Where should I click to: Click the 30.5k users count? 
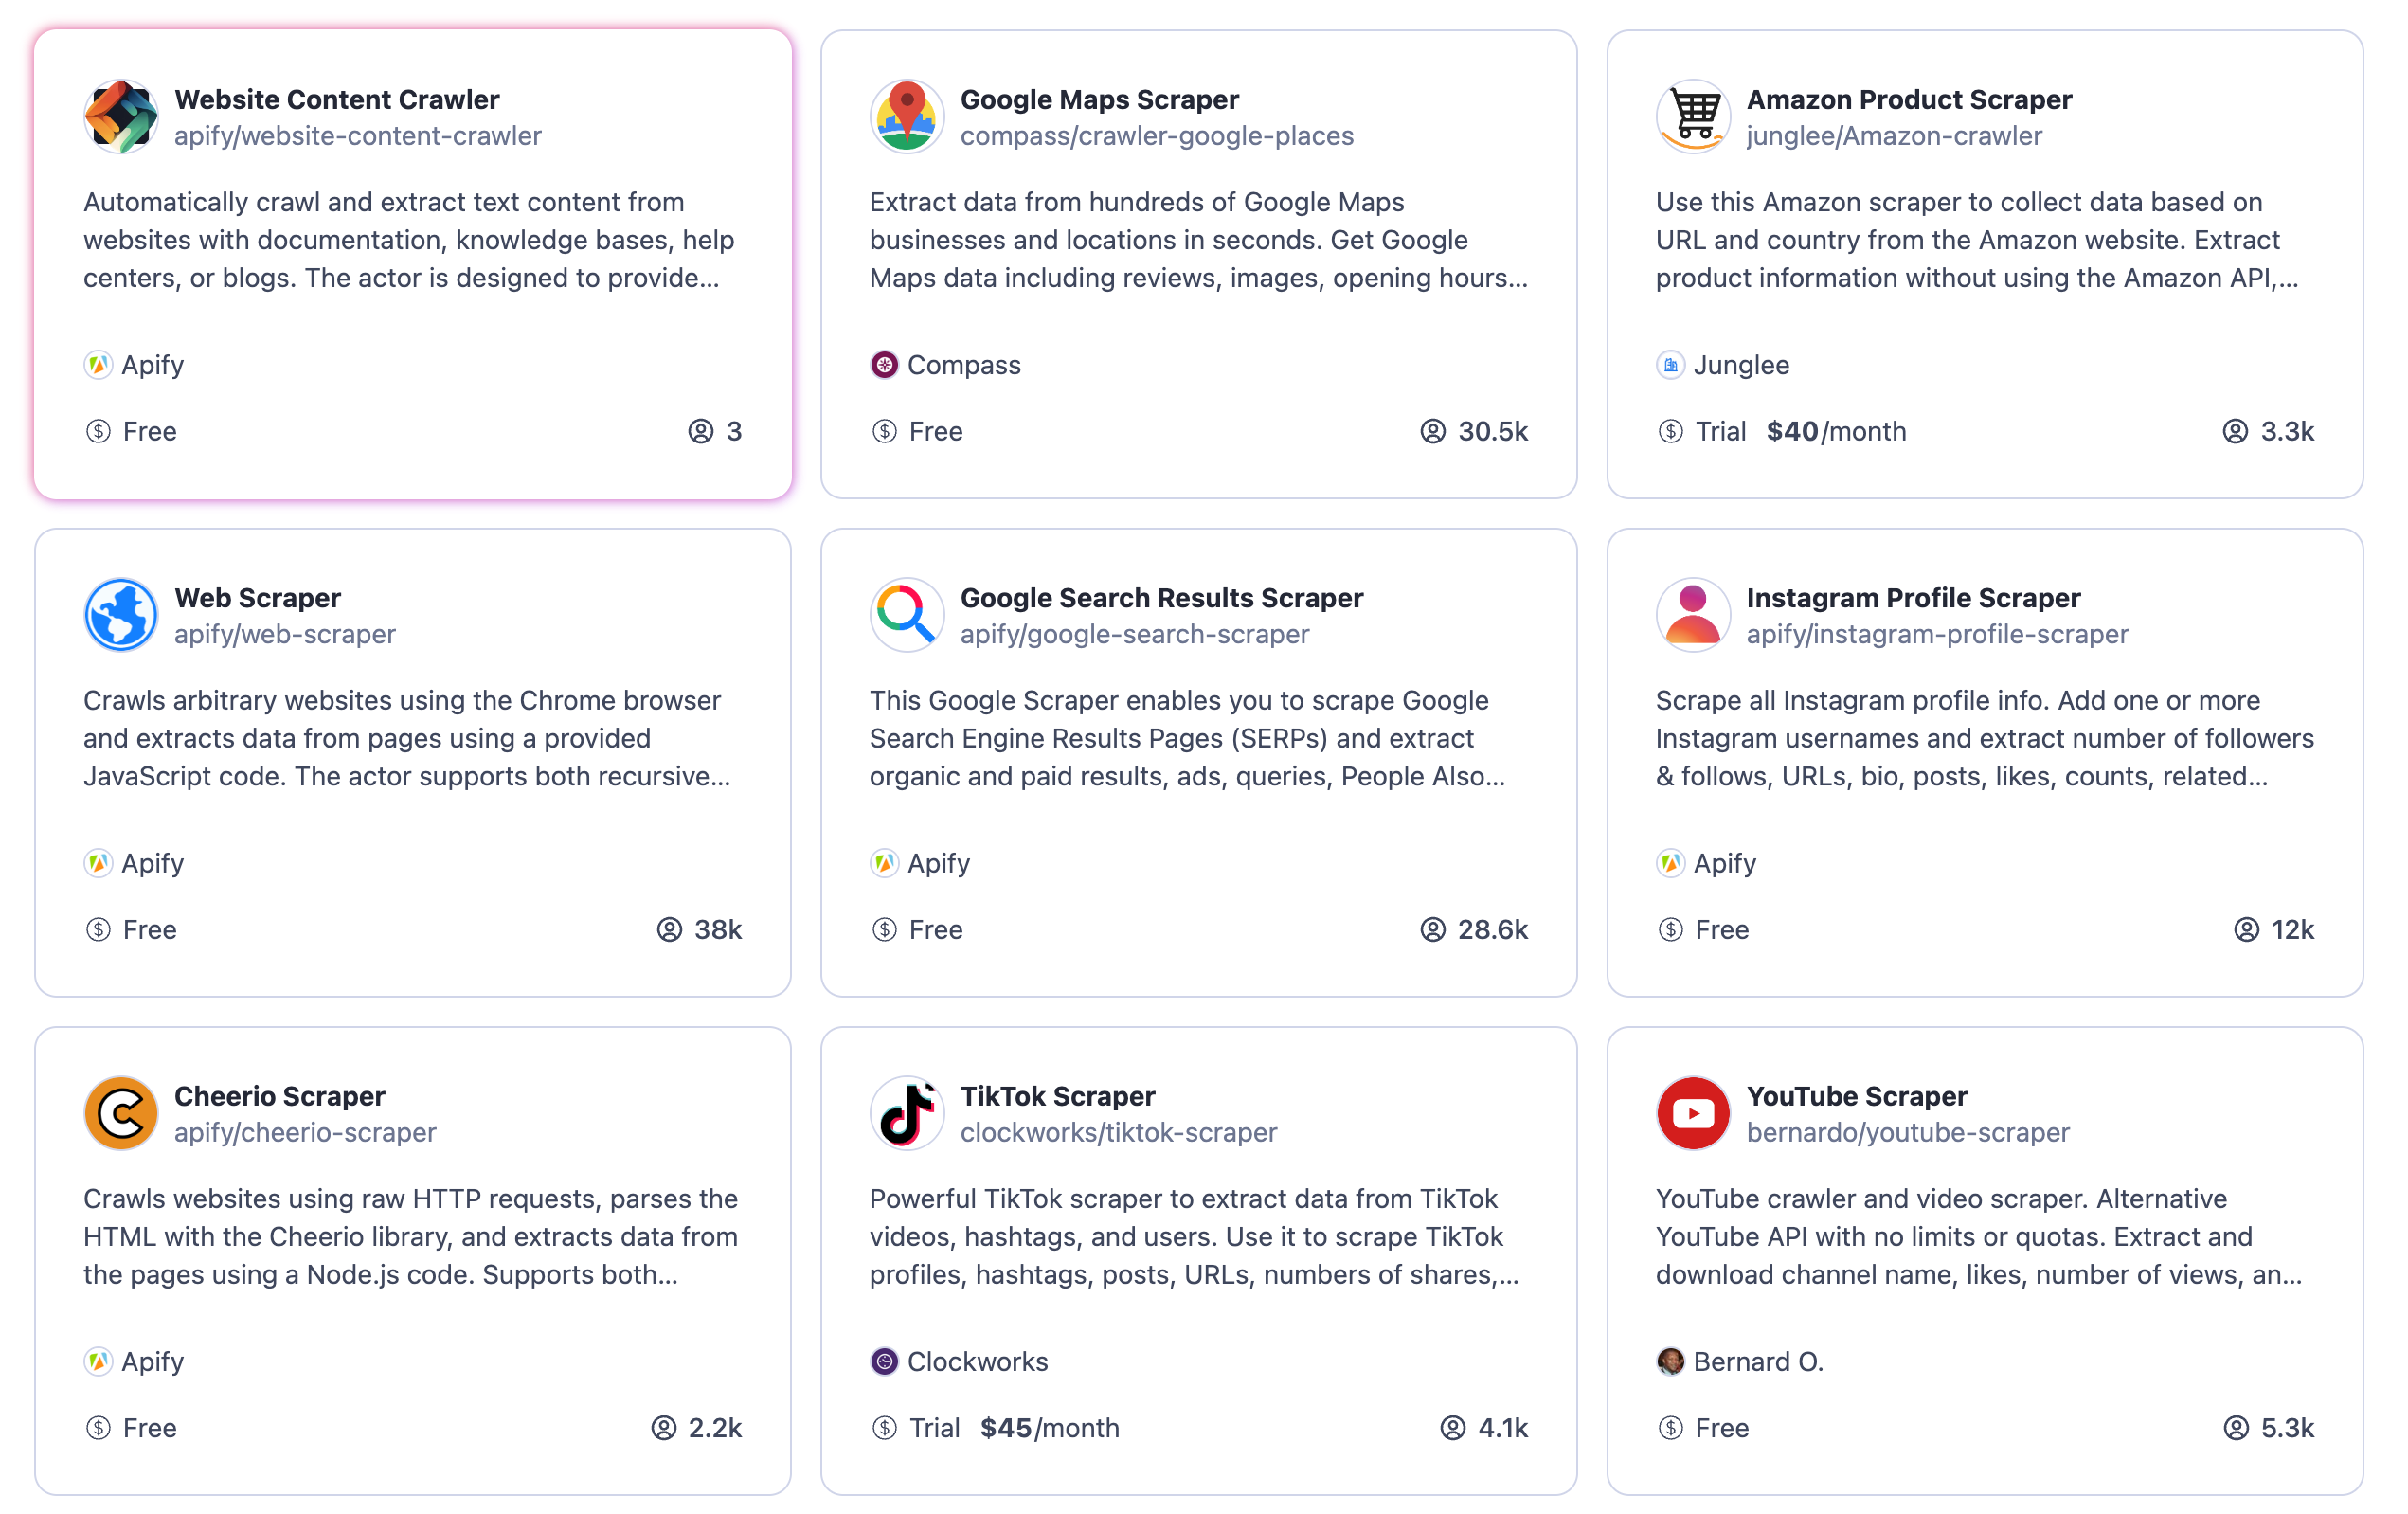tap(1491, 431)
